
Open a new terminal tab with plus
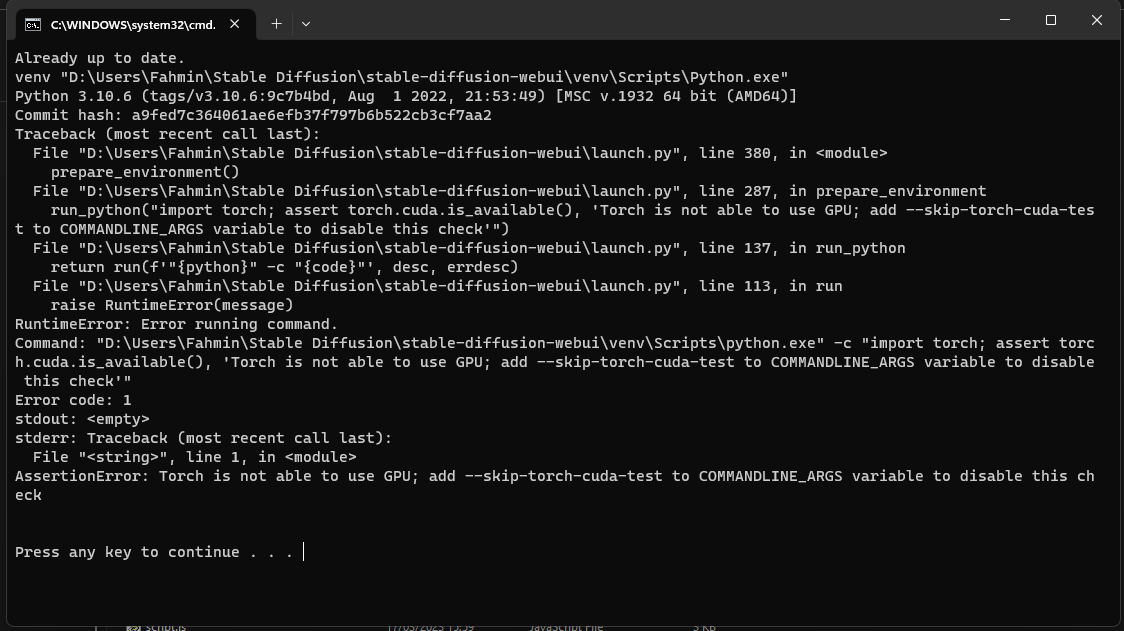click(x=276, y=23)
